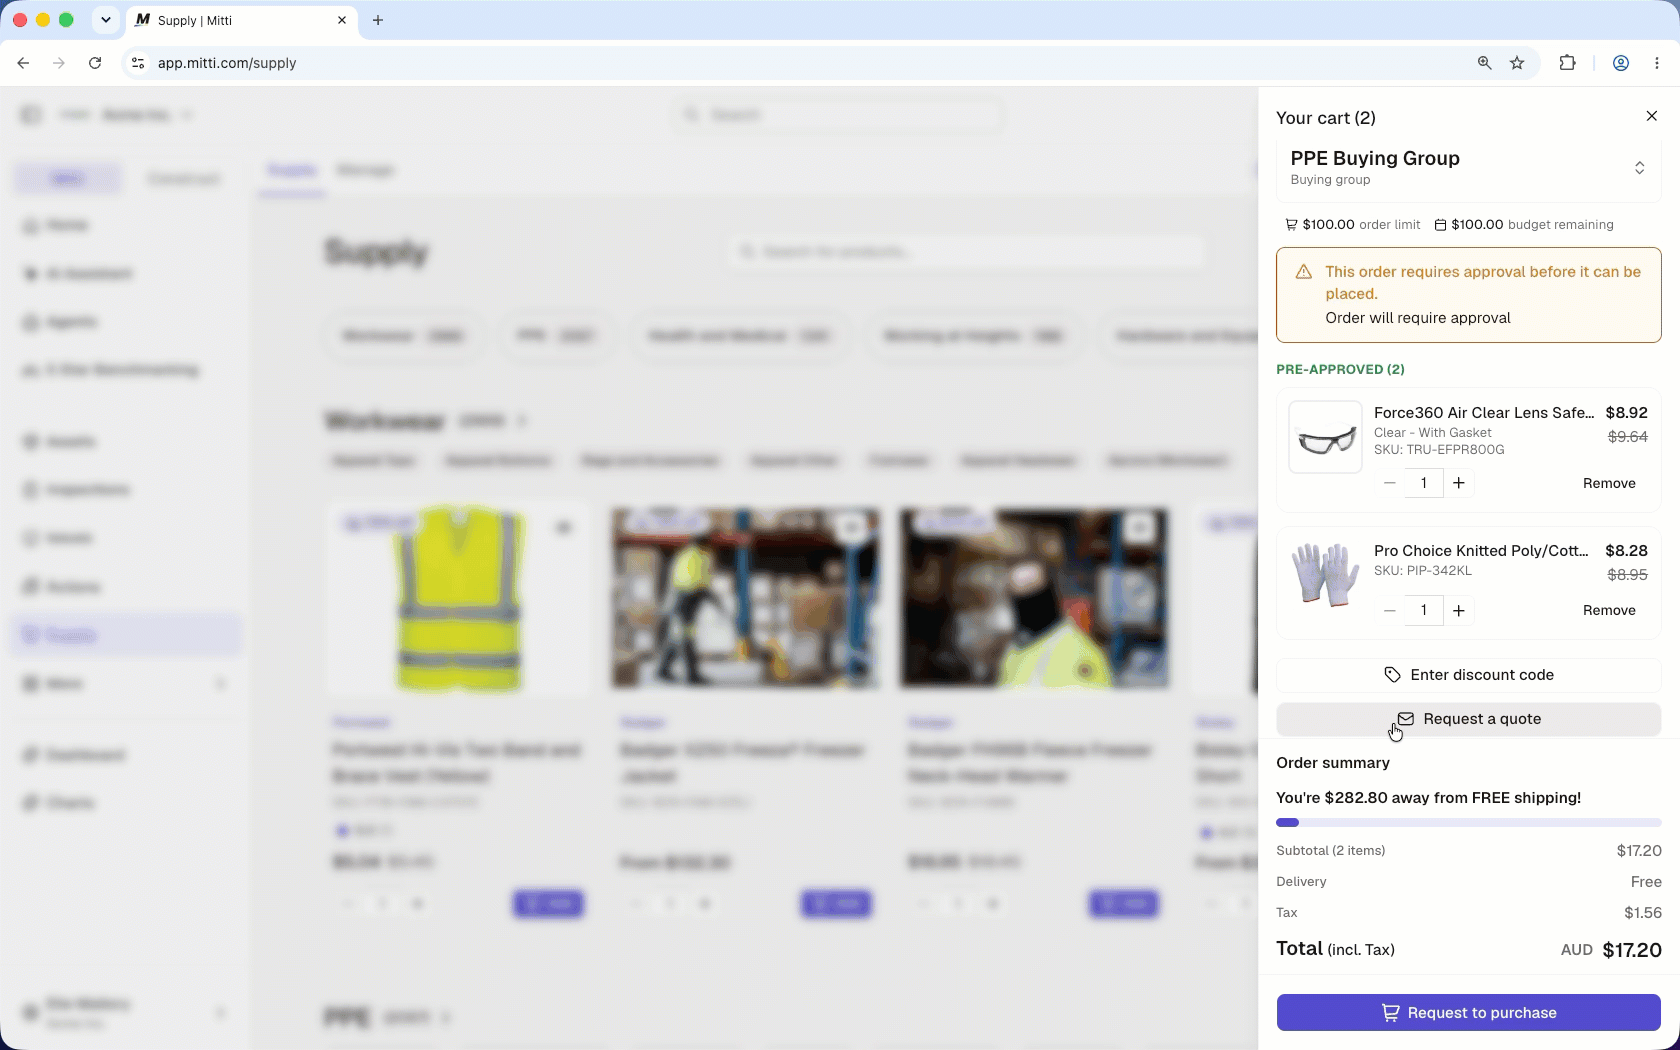Open Chrome profile icon
The width and height of the screenshot is (1680, 1050).
point(1621,63)
